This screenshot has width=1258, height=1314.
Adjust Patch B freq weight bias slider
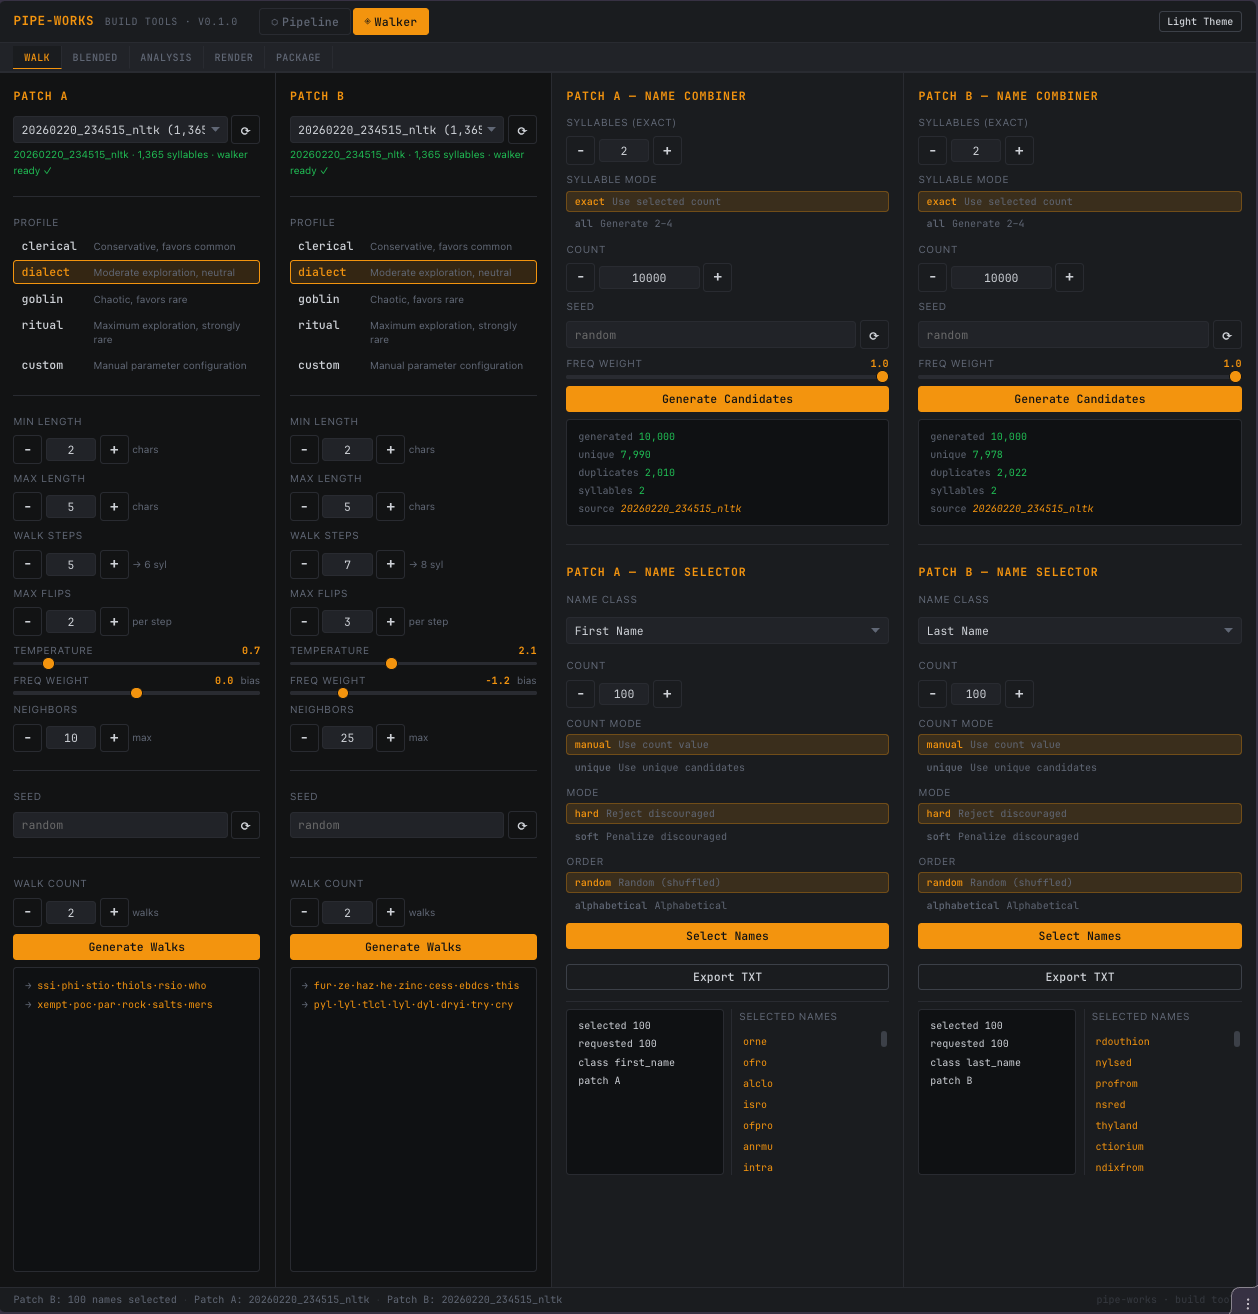click(x=413, y=693)
